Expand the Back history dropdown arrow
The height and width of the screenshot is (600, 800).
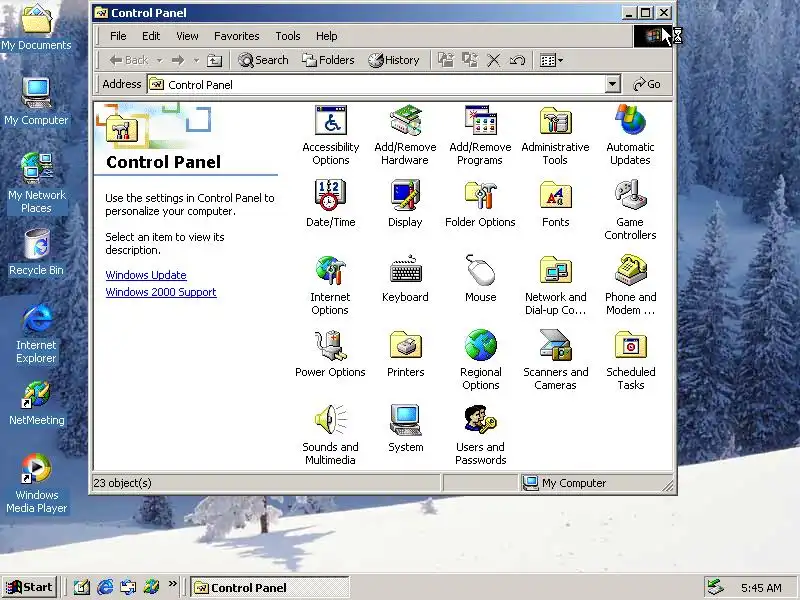click(x=160, y=60)
